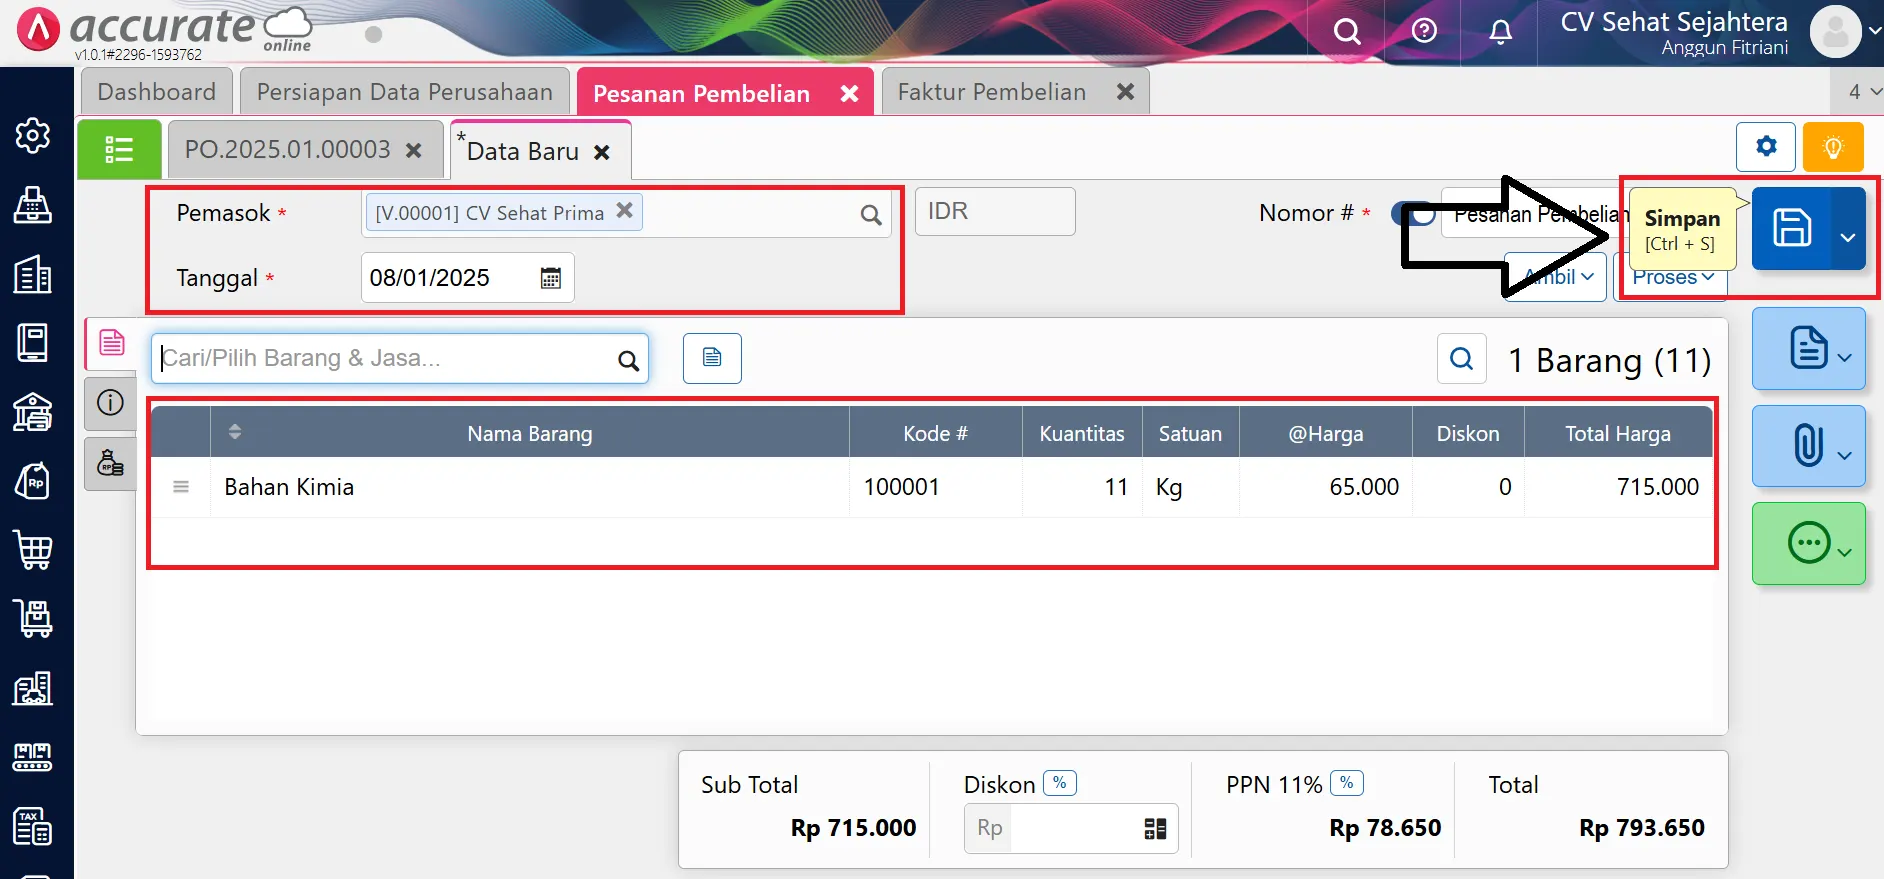Open the help question-mark icon
Viewport: 1884px width, 879px height.
coord(1424,31)
